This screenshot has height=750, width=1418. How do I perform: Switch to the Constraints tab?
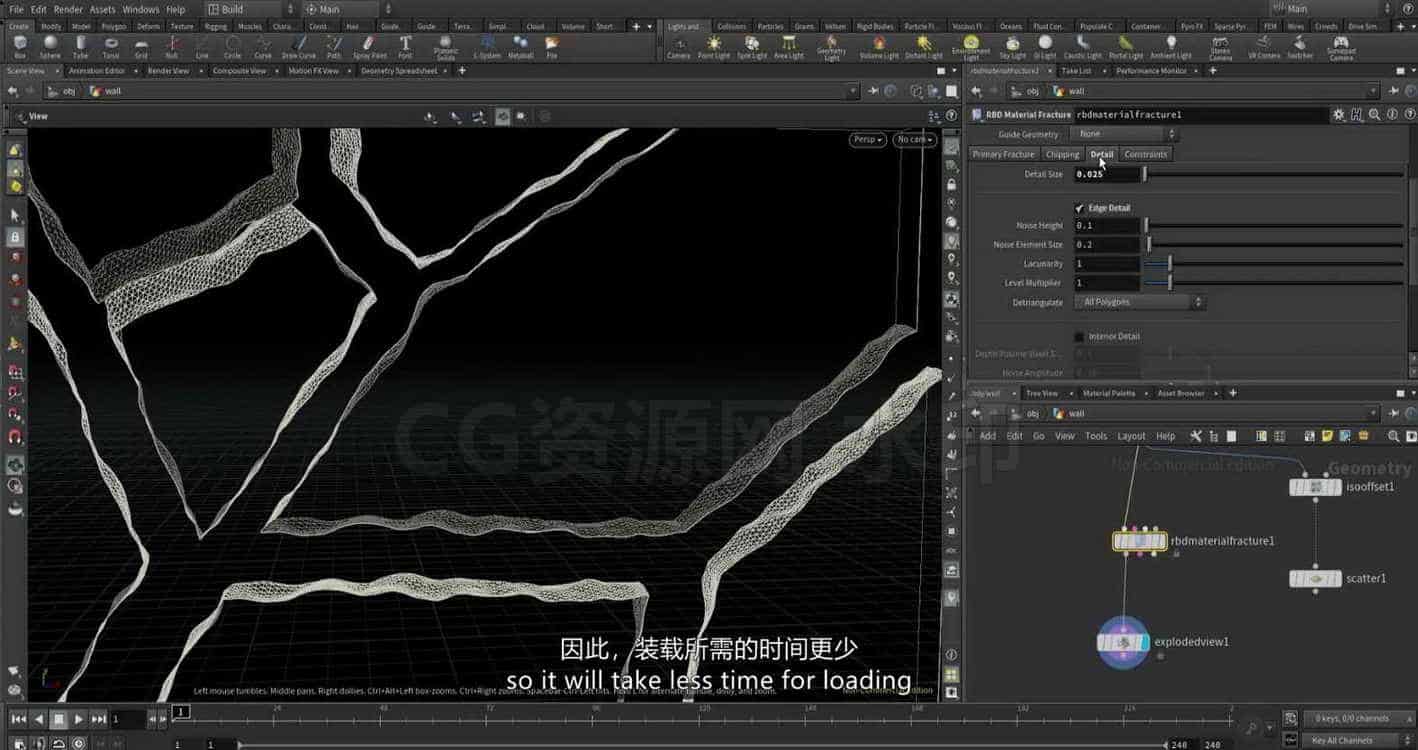point(1145,154)
